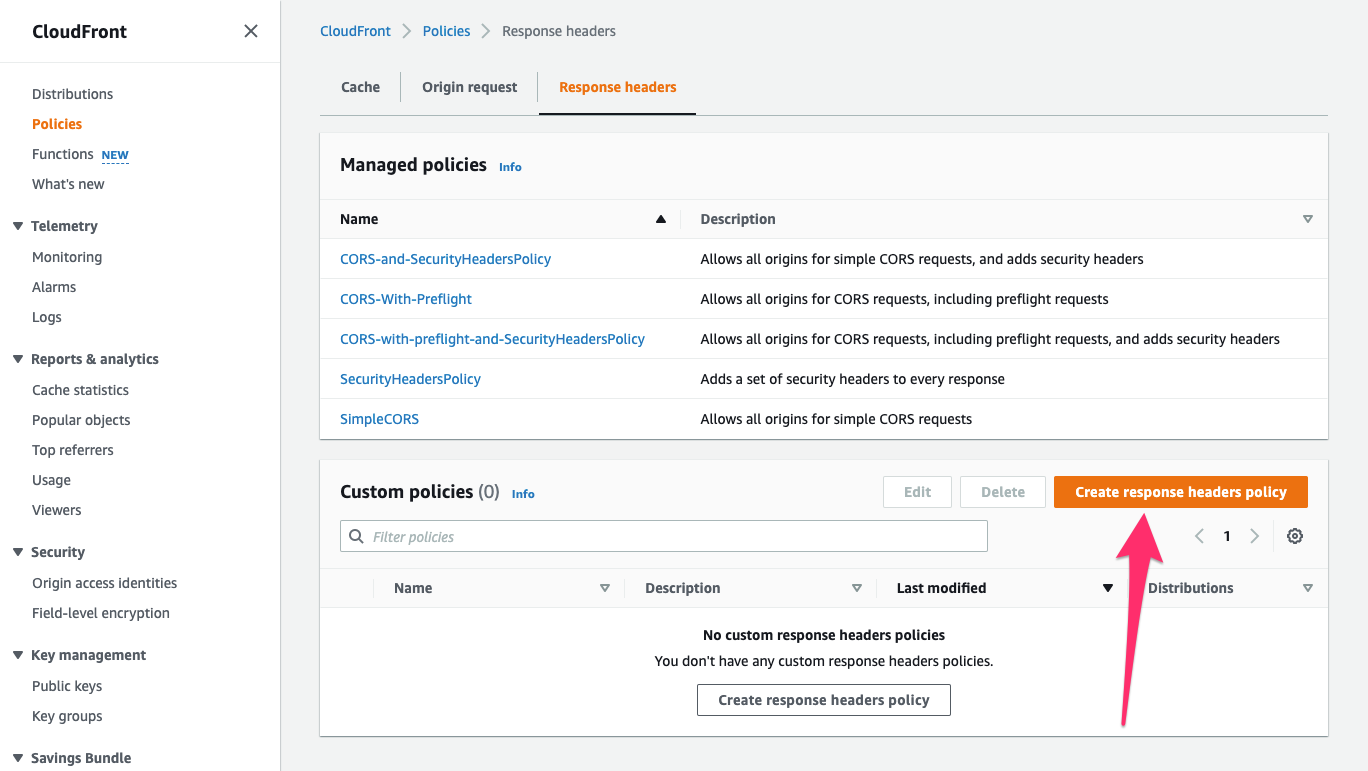Close the CloudFront navigation sidebar
The width and height of the screenshot is (1368, 771).
tap(250, 31)
